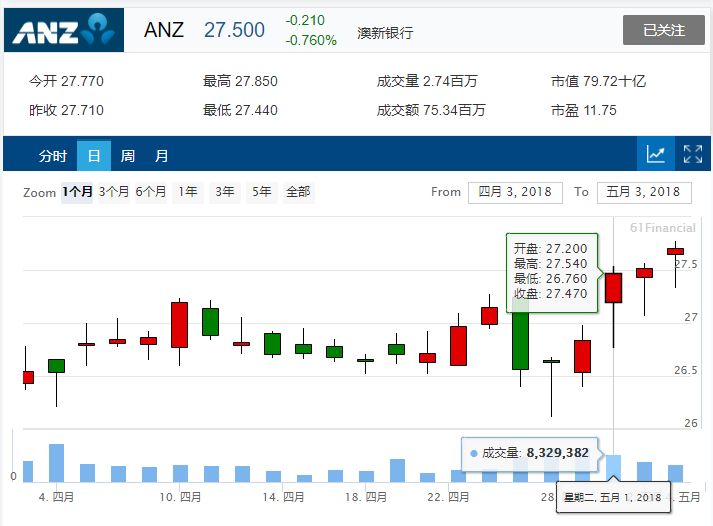Screen dimensions: 713x526
Task: Click the 22. 四月 axis label
Action: pyautogui.click(x=448, y=497)
